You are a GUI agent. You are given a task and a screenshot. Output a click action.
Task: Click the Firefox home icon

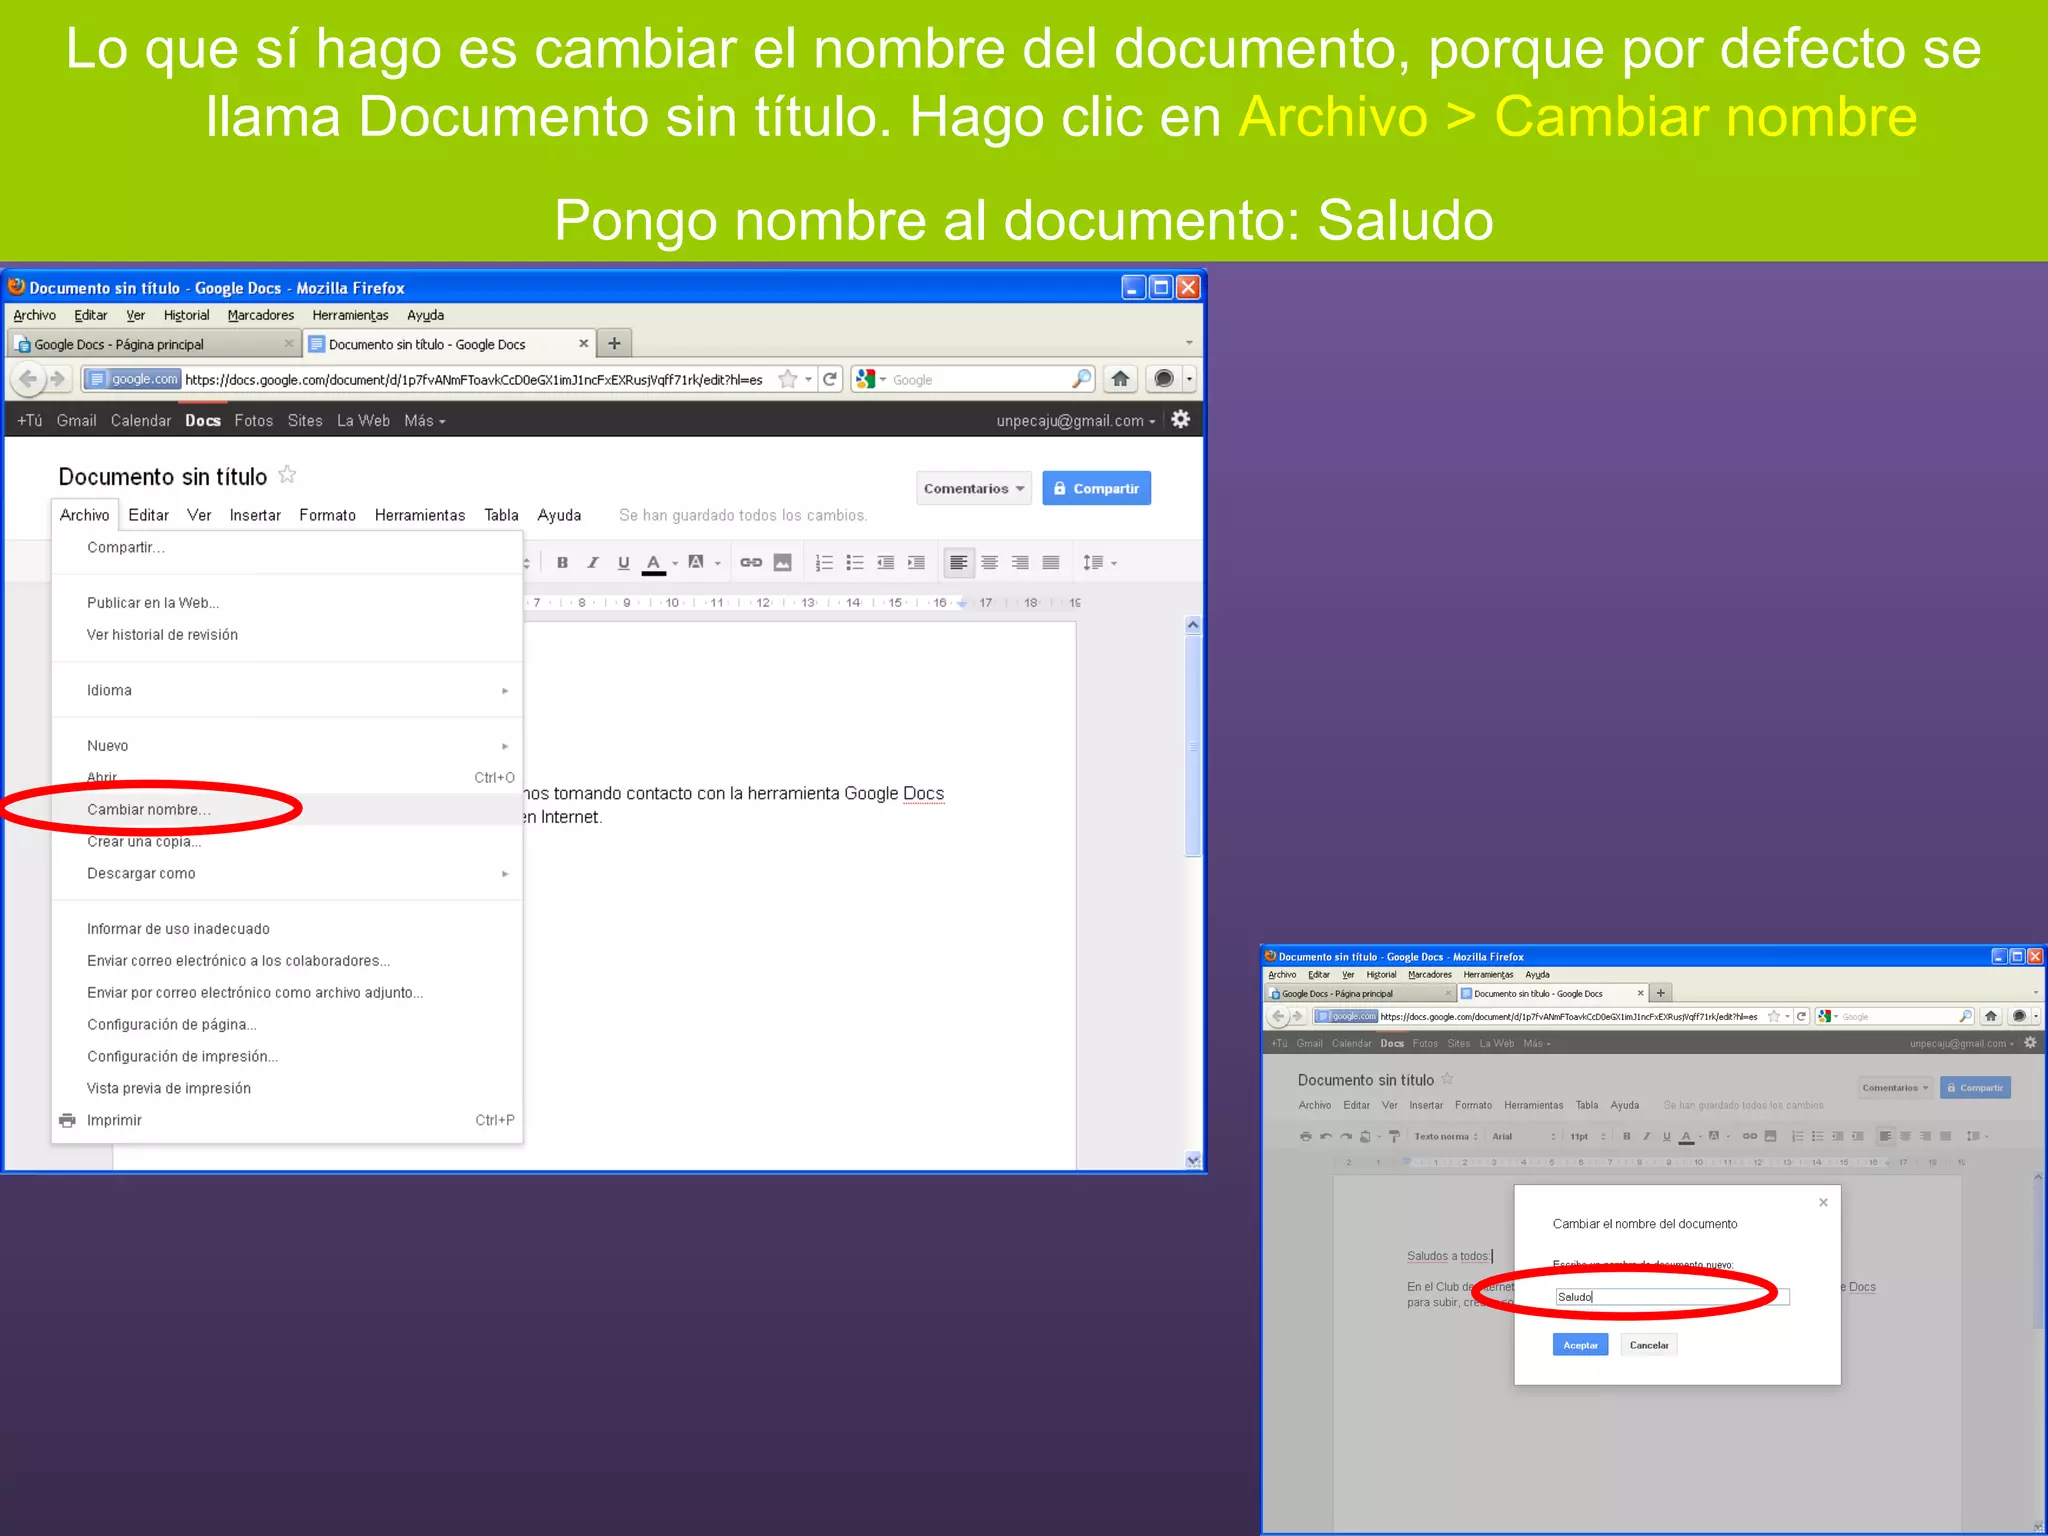tap(1121, 379)
